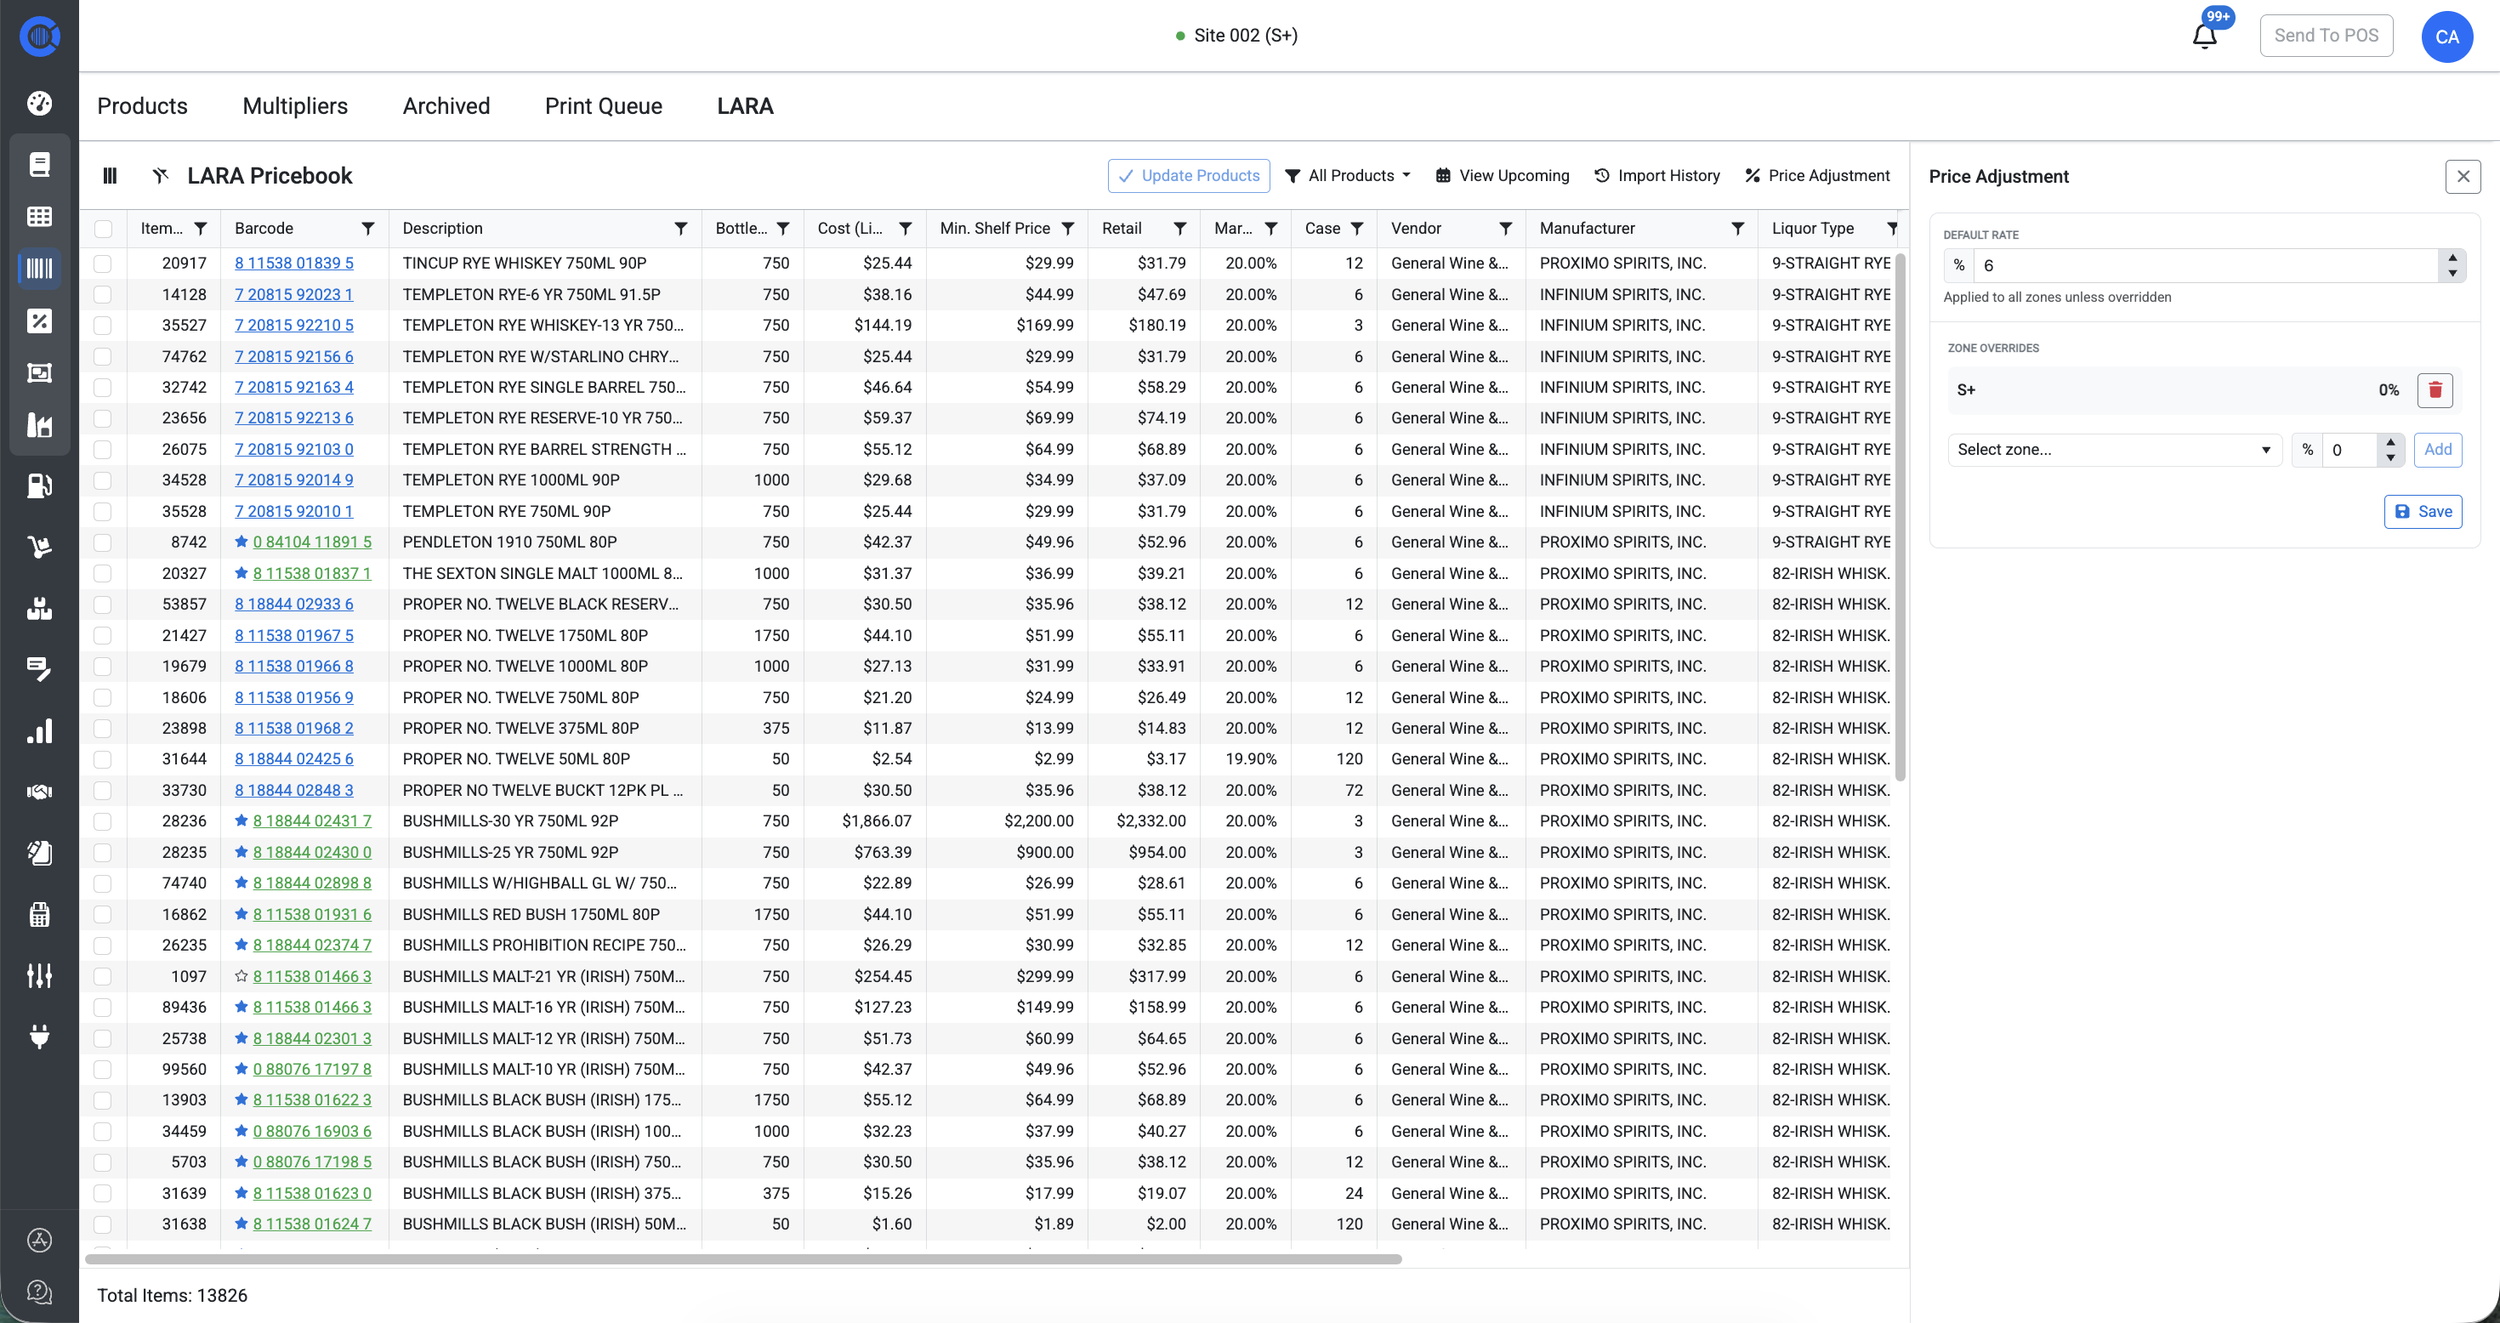Increase the zone override percent stepper

tap(2390, 442)
